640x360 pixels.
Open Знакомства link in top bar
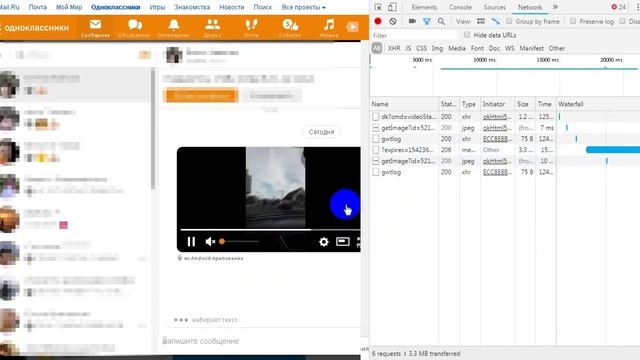pyautogui.click(x=192, y=7)
